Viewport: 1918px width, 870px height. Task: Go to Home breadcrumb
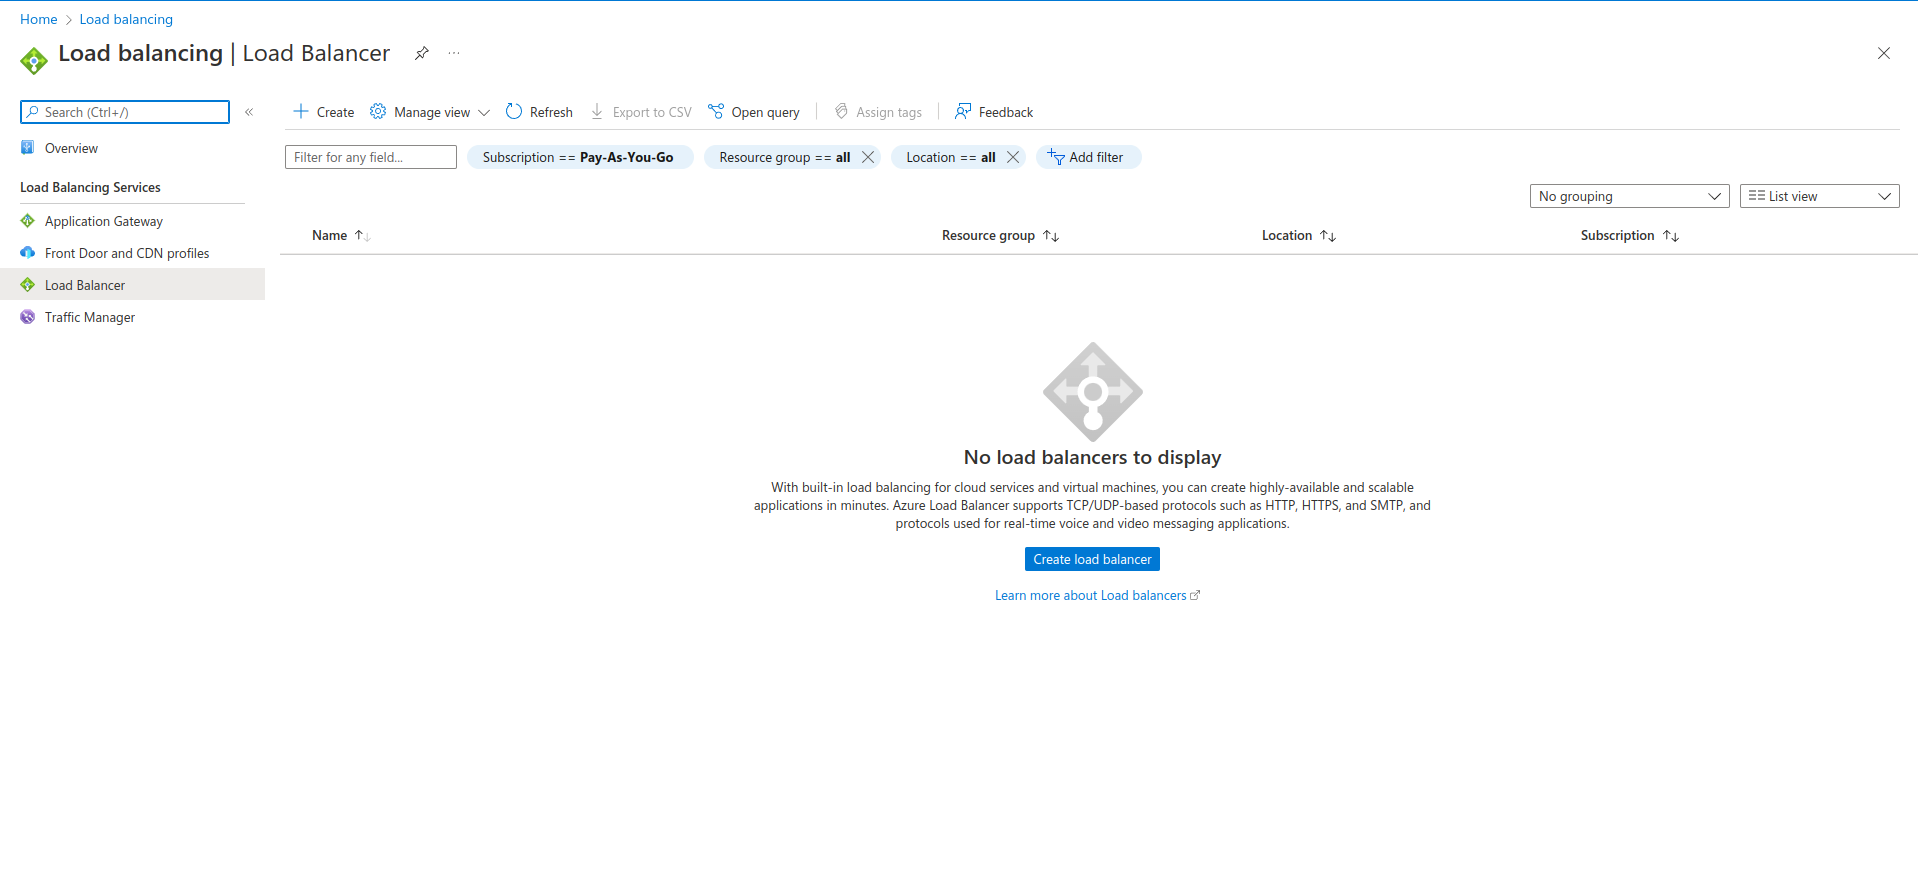(x=39, y=19)
